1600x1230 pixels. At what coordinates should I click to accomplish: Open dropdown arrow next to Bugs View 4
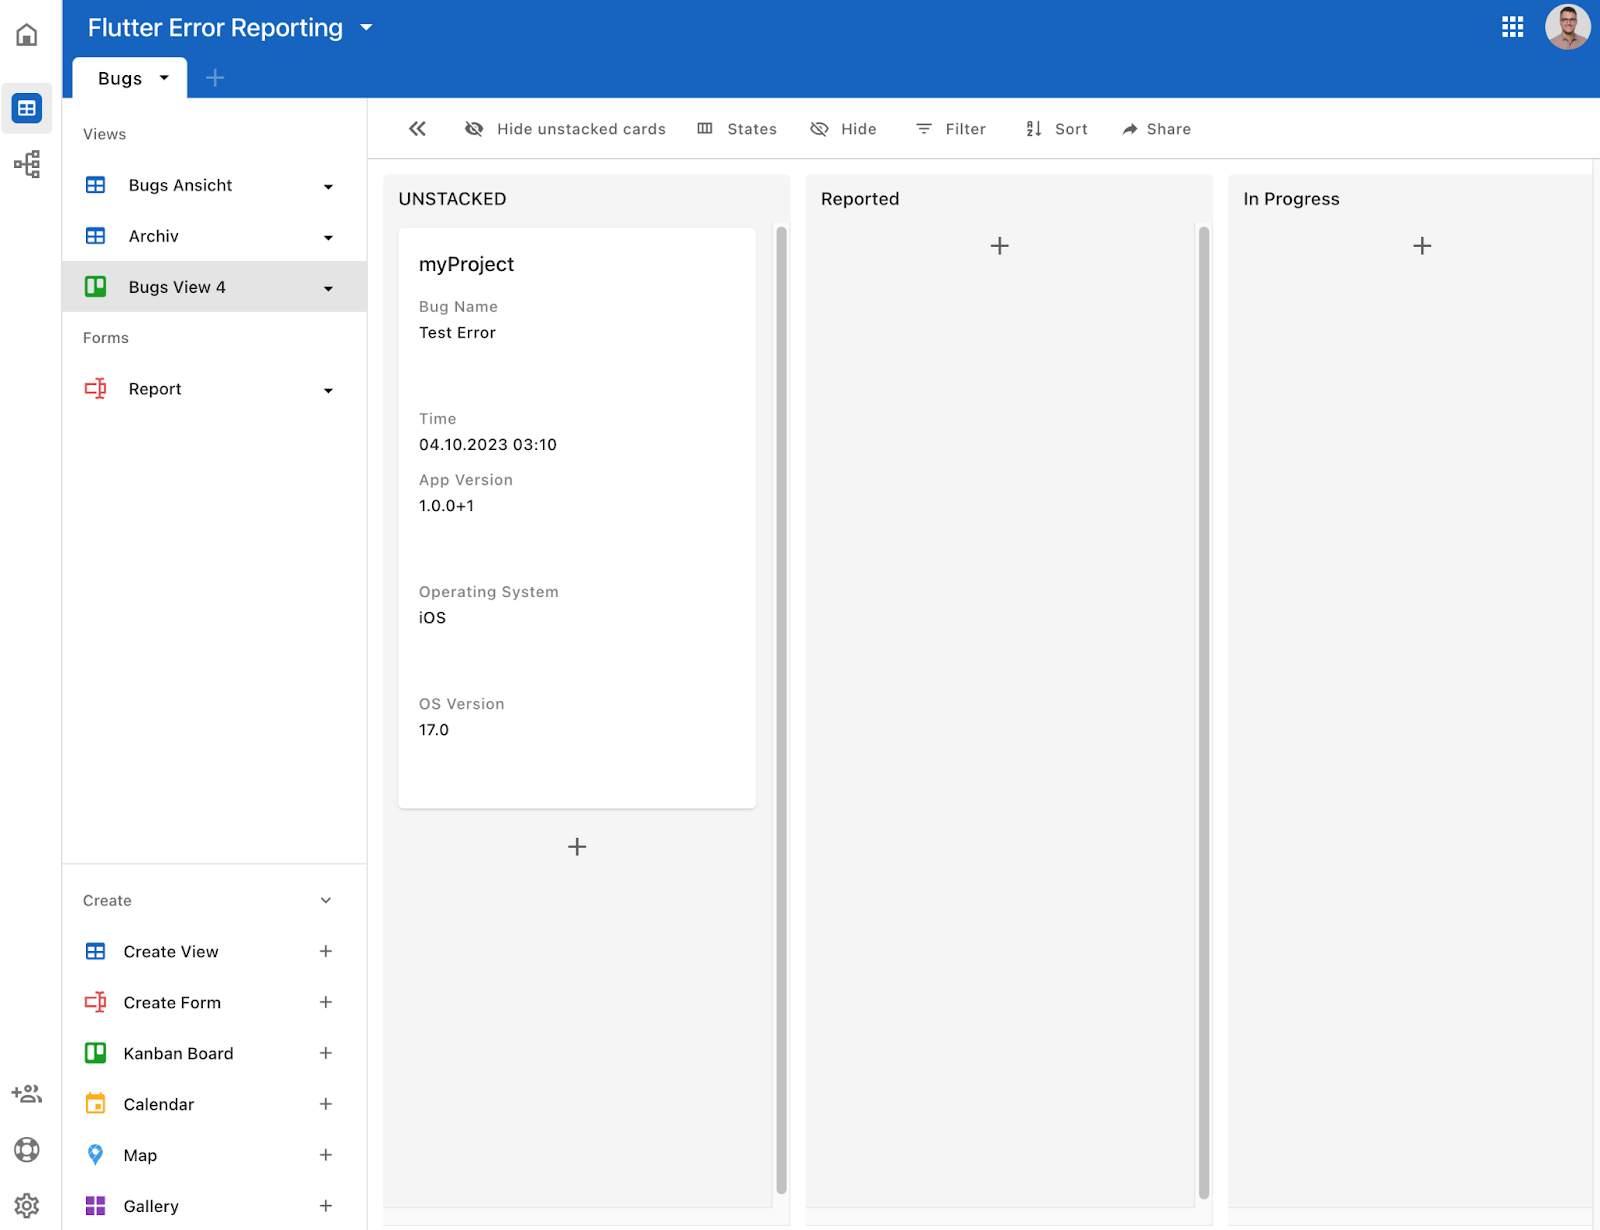tap(328, 289)
